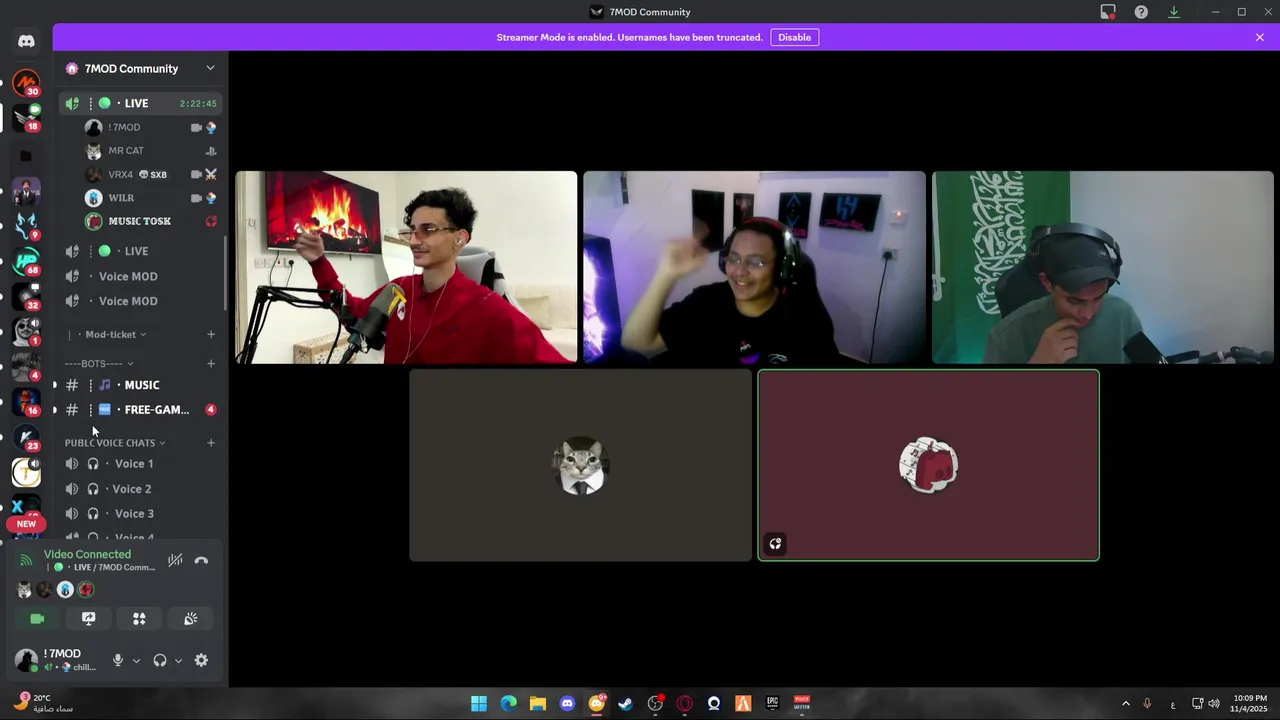Select user VRX4 in voice list
The height and width of the screenshot is (720, 1280).
click(x=151, y=174)
